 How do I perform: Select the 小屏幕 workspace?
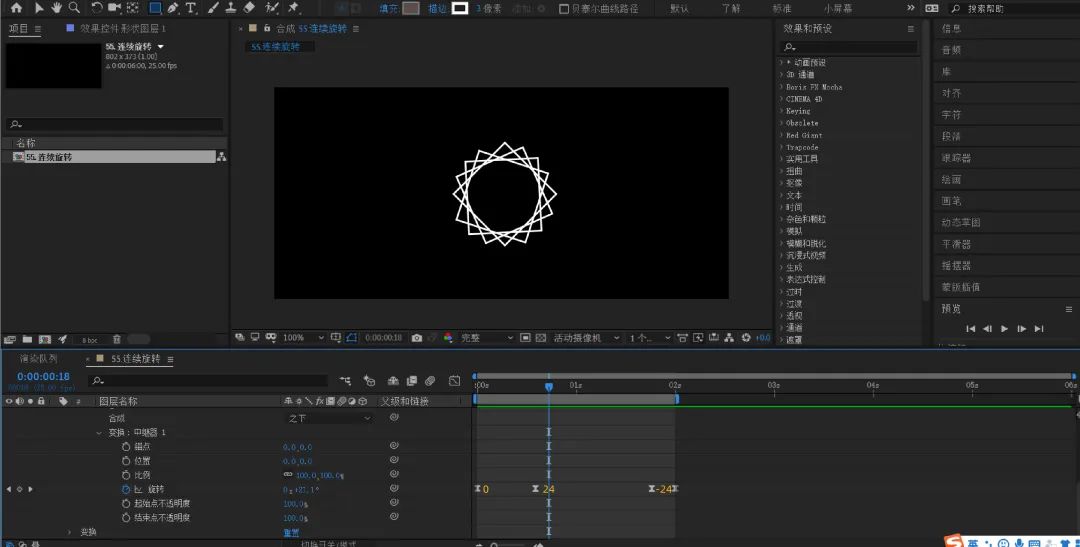click(x=838, y=9)
